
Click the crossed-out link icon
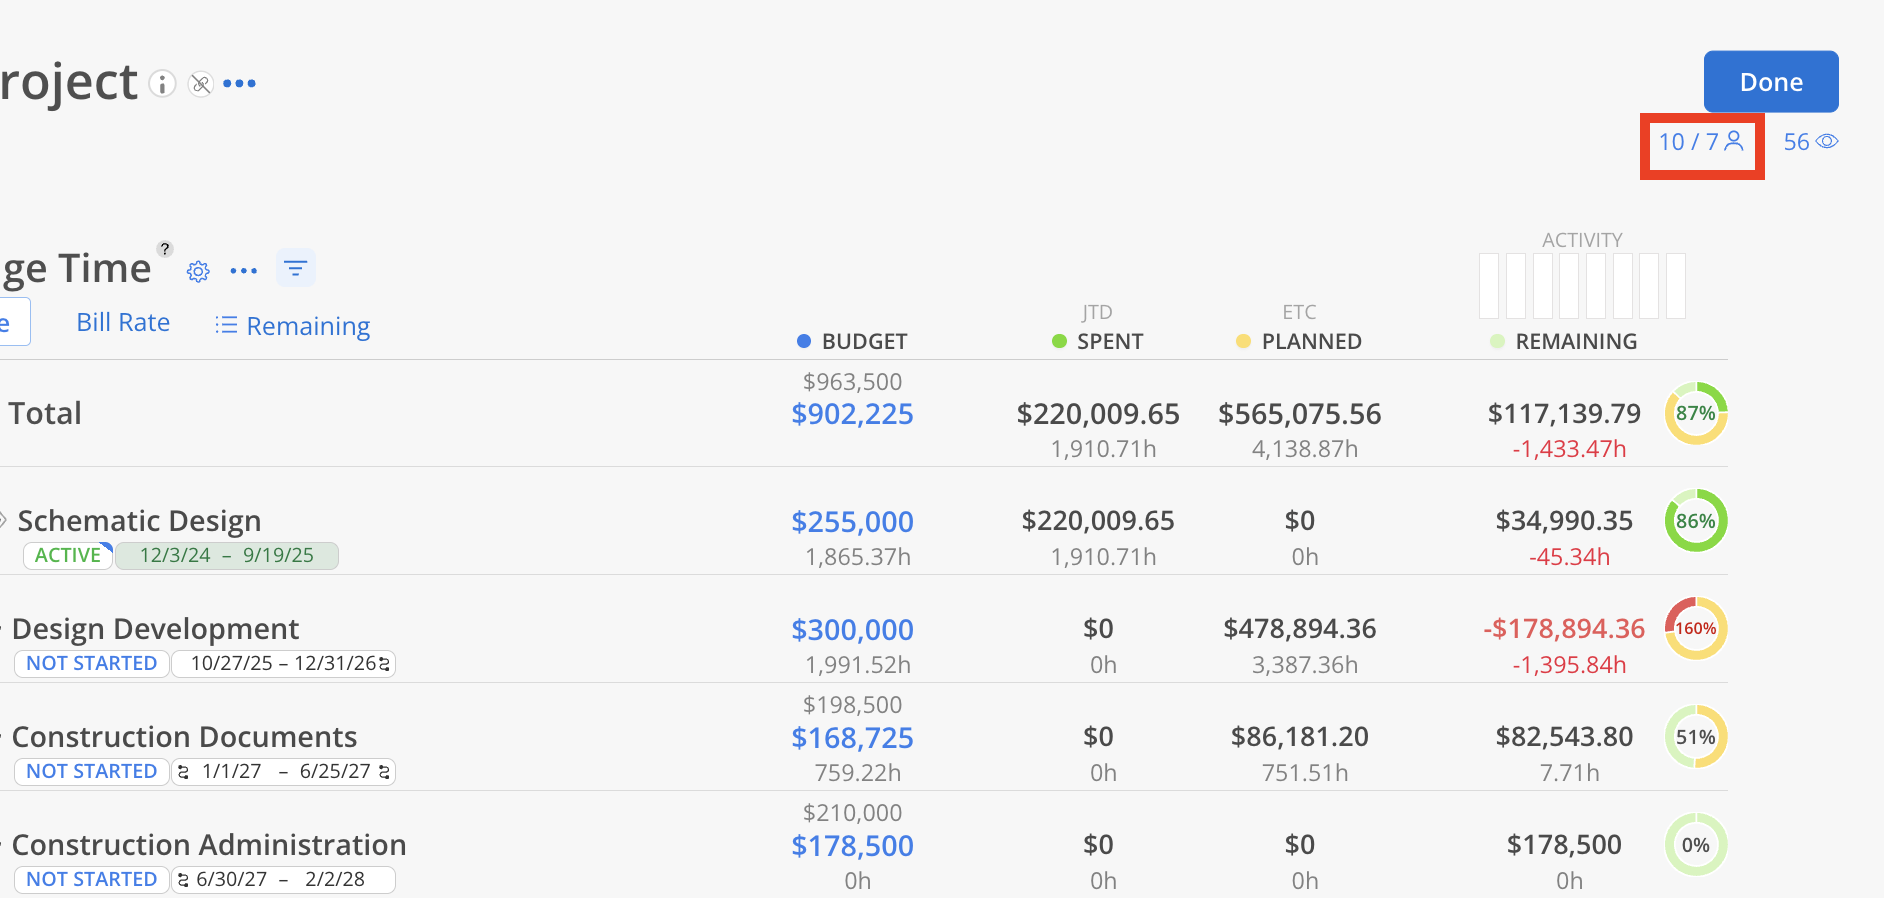201,84
